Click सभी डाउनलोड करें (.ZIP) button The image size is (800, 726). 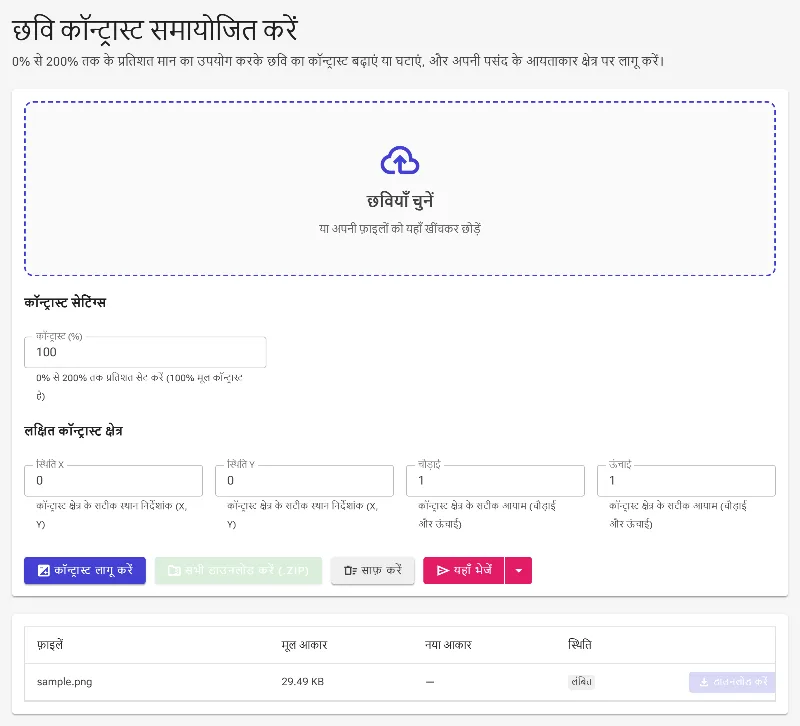[x=238, y=570]
